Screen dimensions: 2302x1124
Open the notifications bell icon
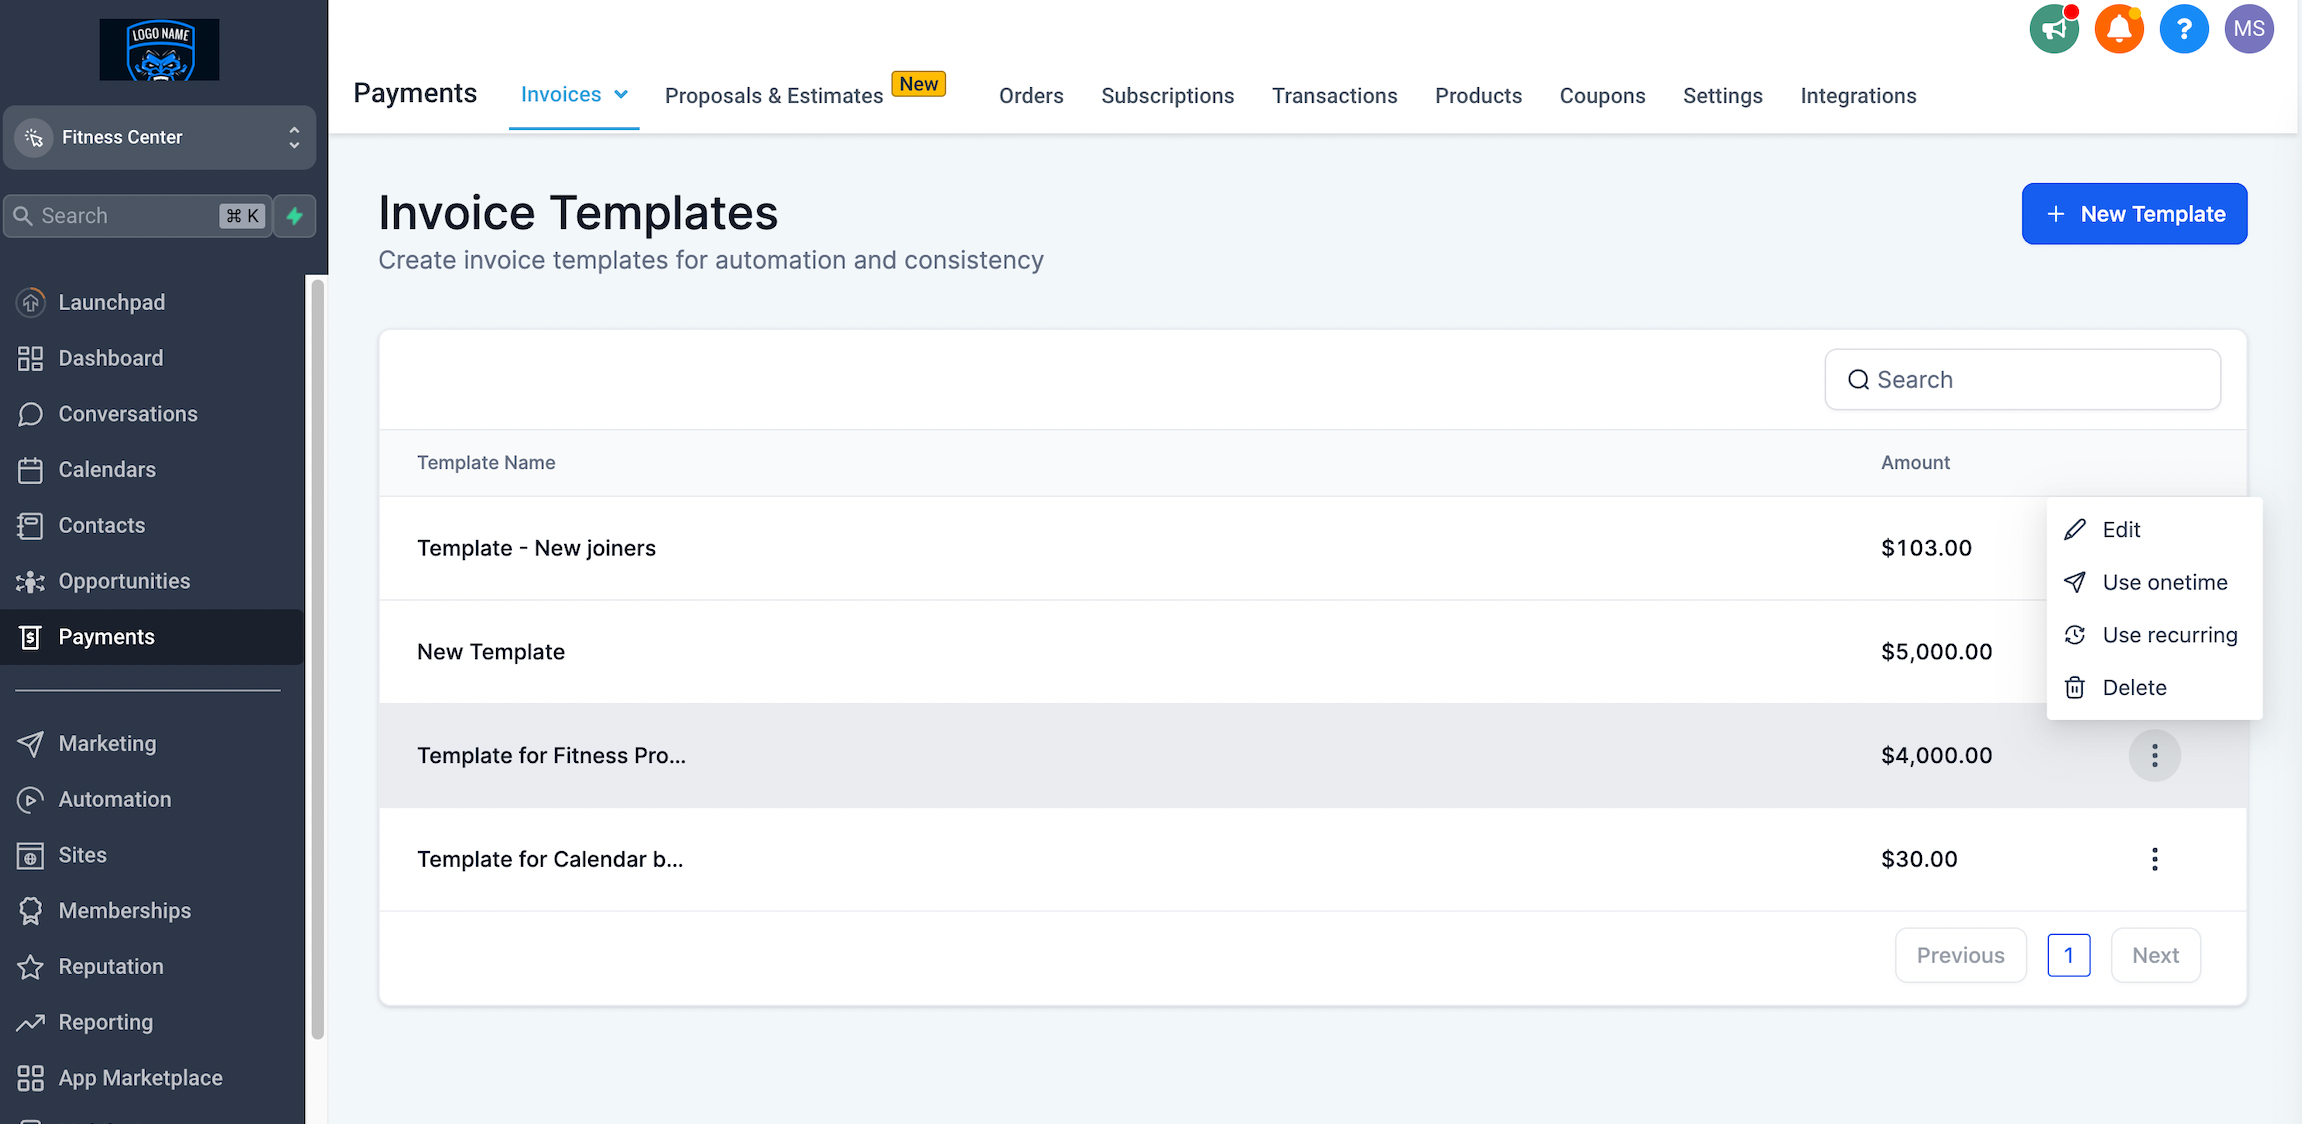click(2119, 29)
